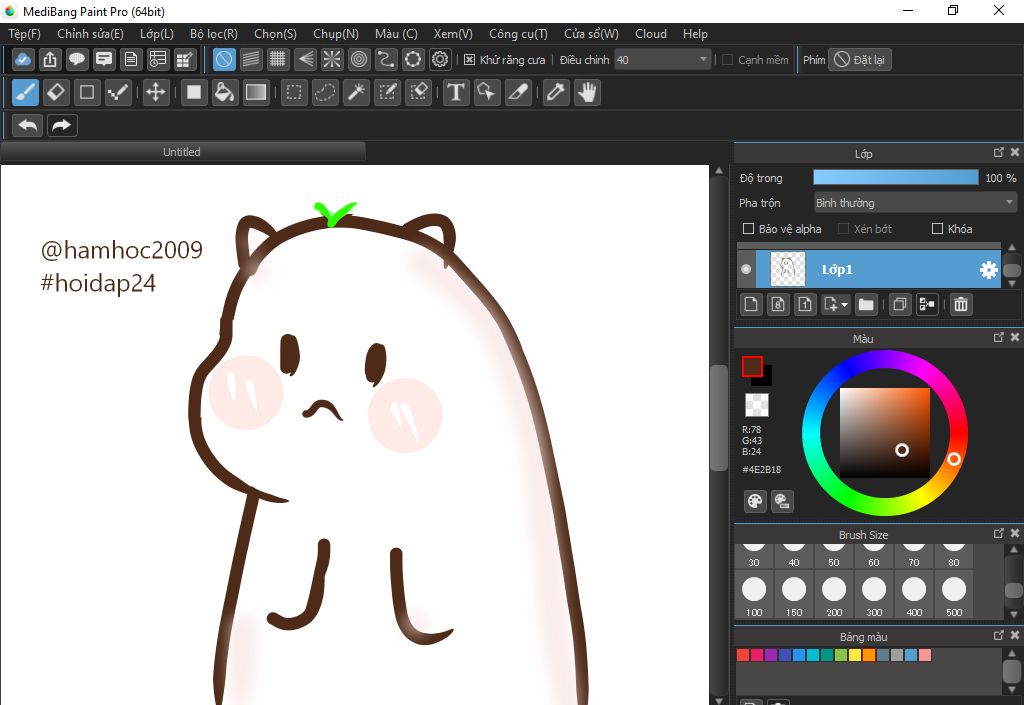
Task: Select the Fill rectangle tool
Action: click(193, 92)
